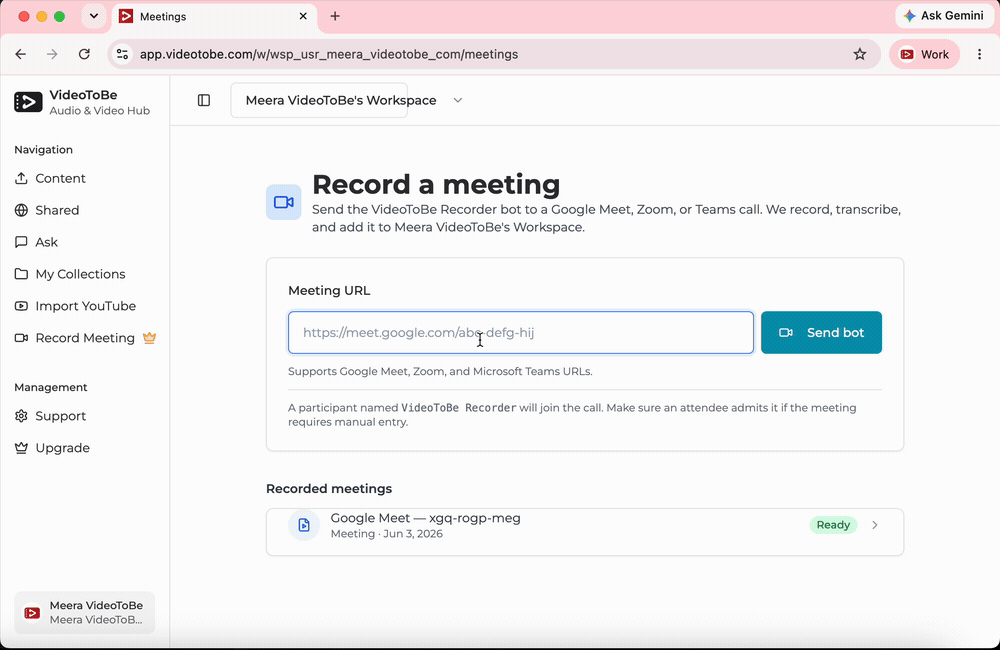Image resolution: width=1000 pixels, height=650 pixels.
Task: Open the Support page link
Action: pos(61,416)
